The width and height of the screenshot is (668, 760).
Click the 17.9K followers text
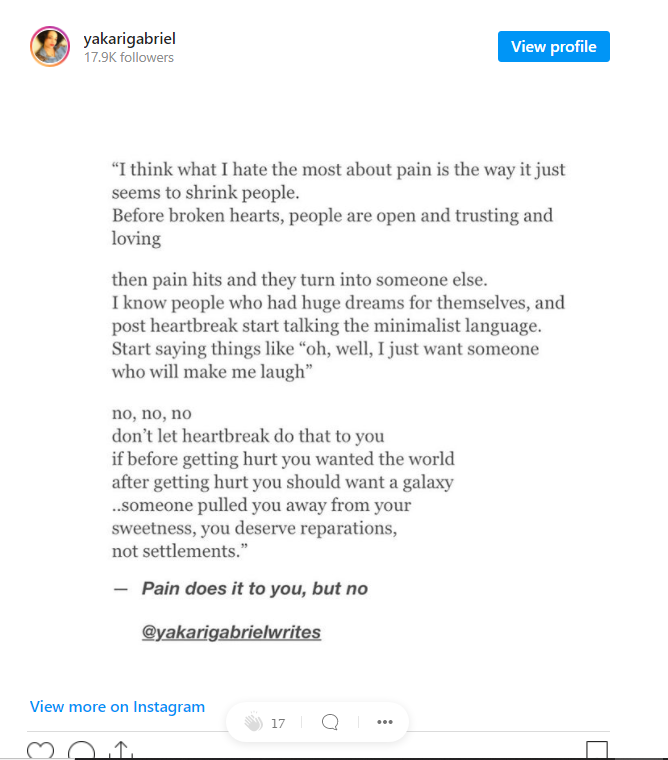coord(129,57)
